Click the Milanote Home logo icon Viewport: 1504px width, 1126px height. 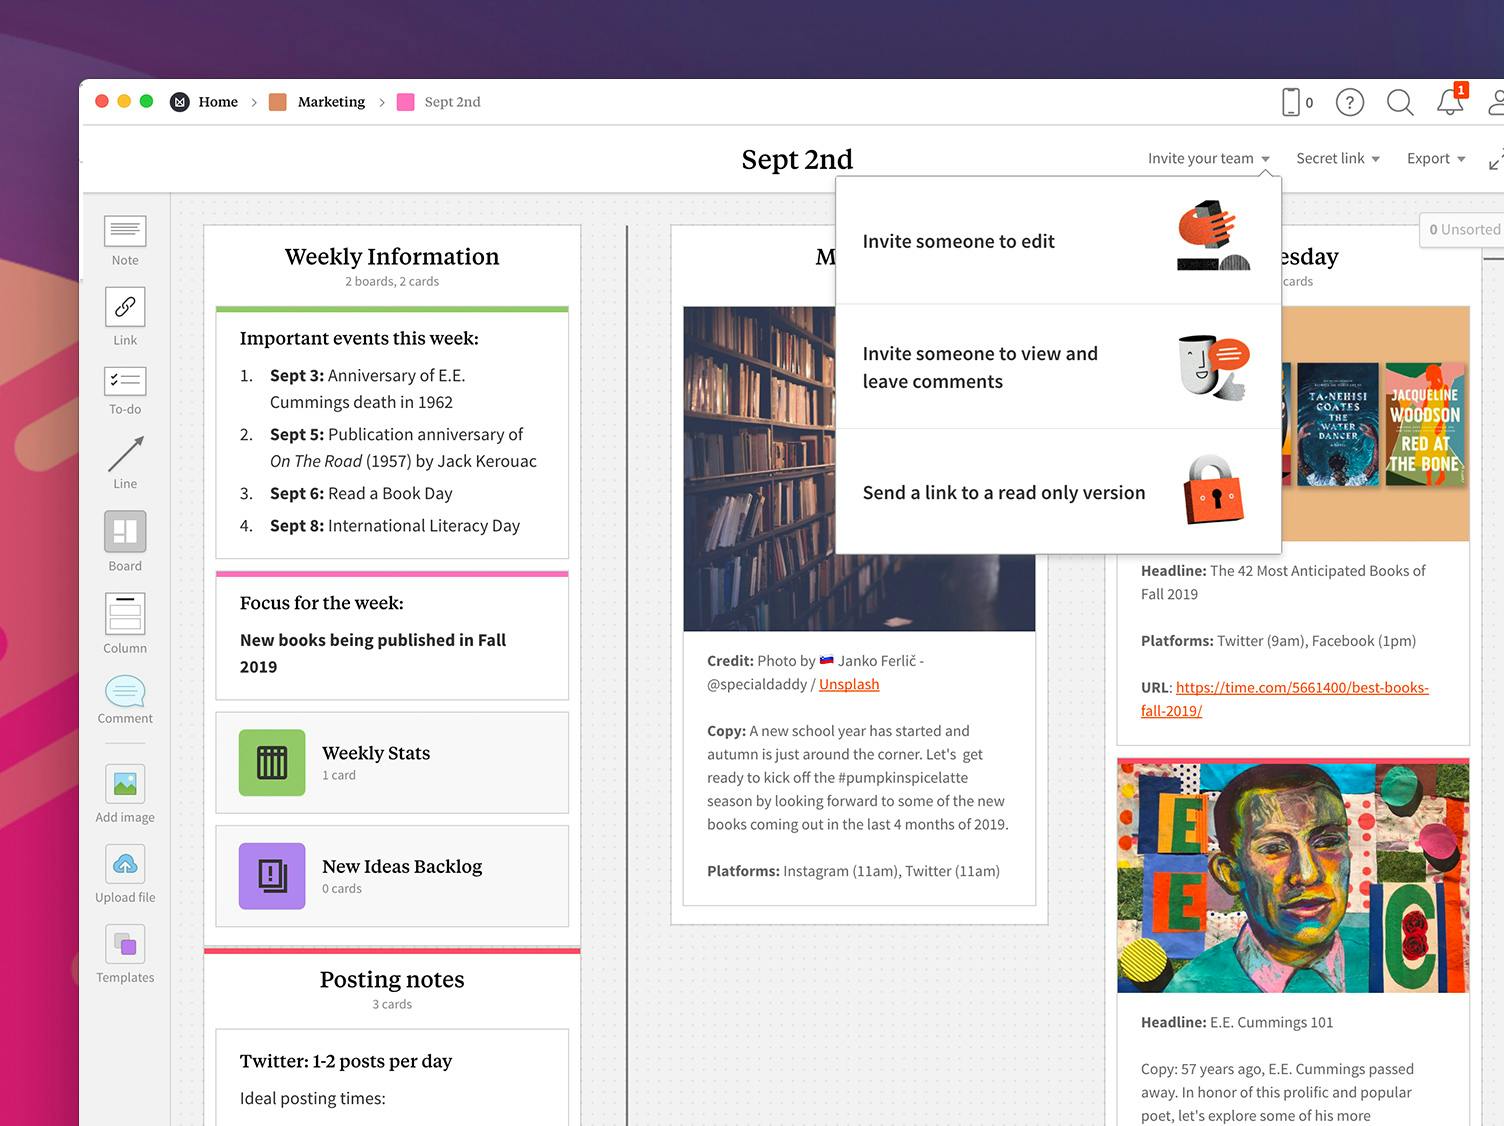(x=180, y=102)
